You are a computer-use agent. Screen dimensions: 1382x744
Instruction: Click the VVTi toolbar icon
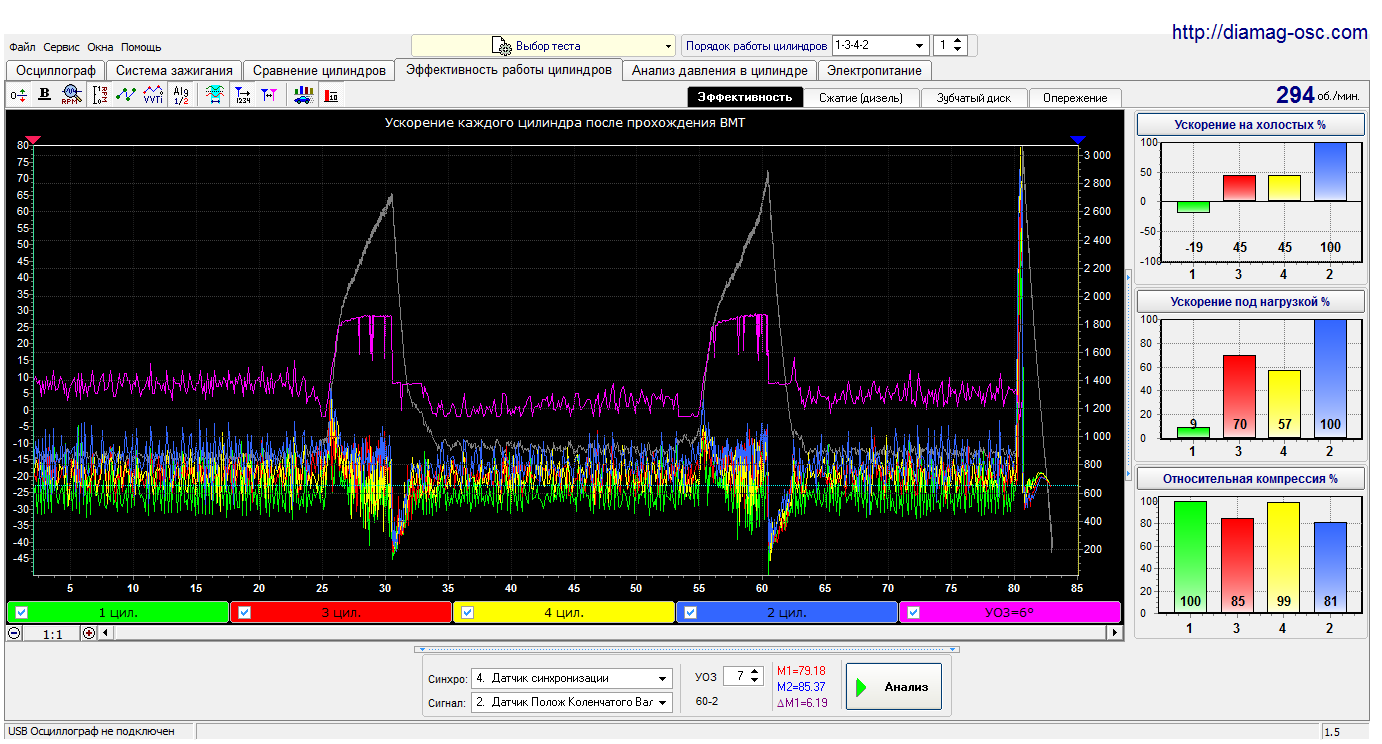click(x=153, y=95)
